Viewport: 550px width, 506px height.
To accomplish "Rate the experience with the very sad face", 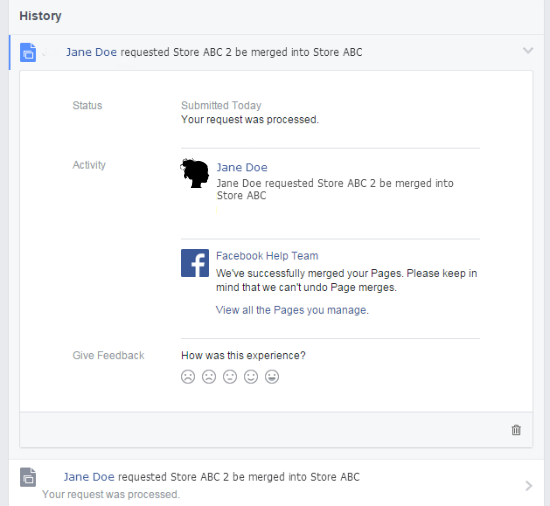I will (x=188, y=377).
